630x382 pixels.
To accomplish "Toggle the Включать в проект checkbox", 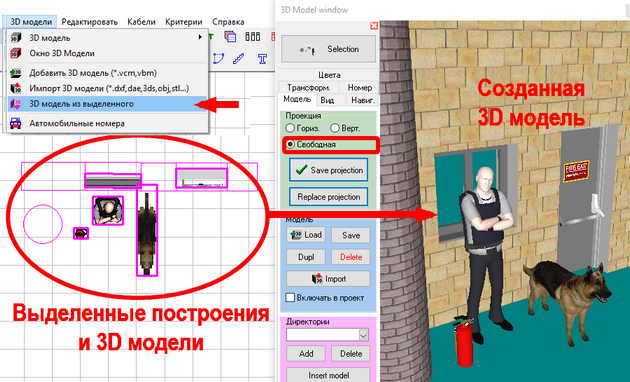I will pos(290,298).
